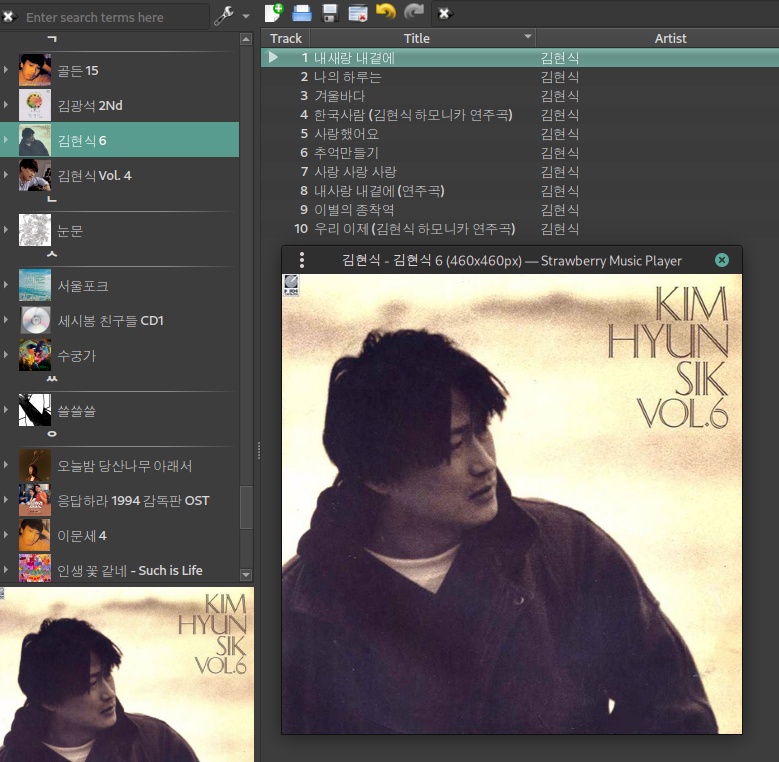
Task: Select the 수궁가 album cover thumbnail
Action: click(35, 355)
